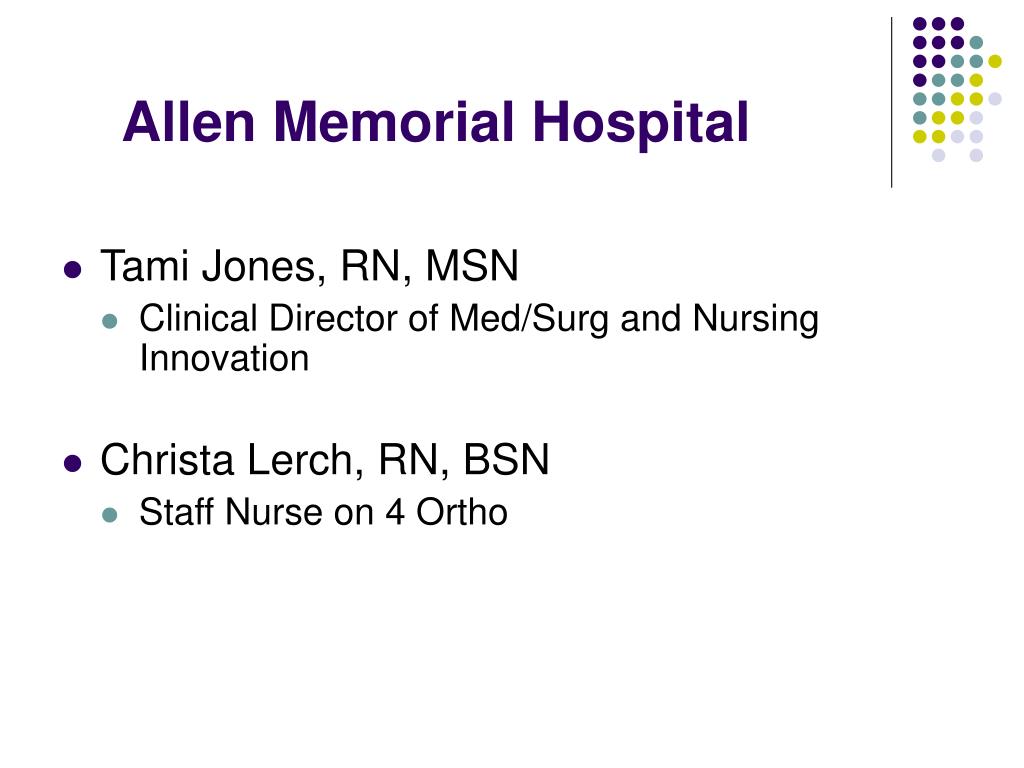The image size is (1024, 768).
Task: Select the Tami Jones, RN, MSN line
Action: click(x=310, y=266)
